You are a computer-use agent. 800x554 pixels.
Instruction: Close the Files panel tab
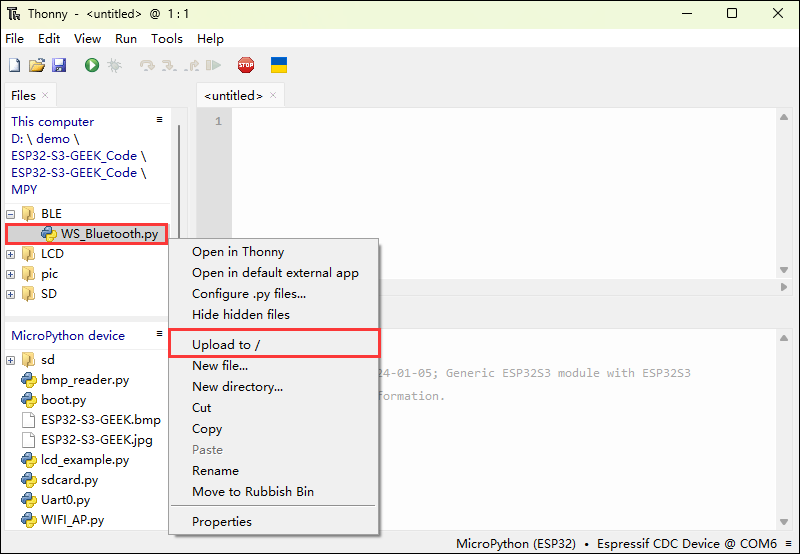[x=45, y=96]
